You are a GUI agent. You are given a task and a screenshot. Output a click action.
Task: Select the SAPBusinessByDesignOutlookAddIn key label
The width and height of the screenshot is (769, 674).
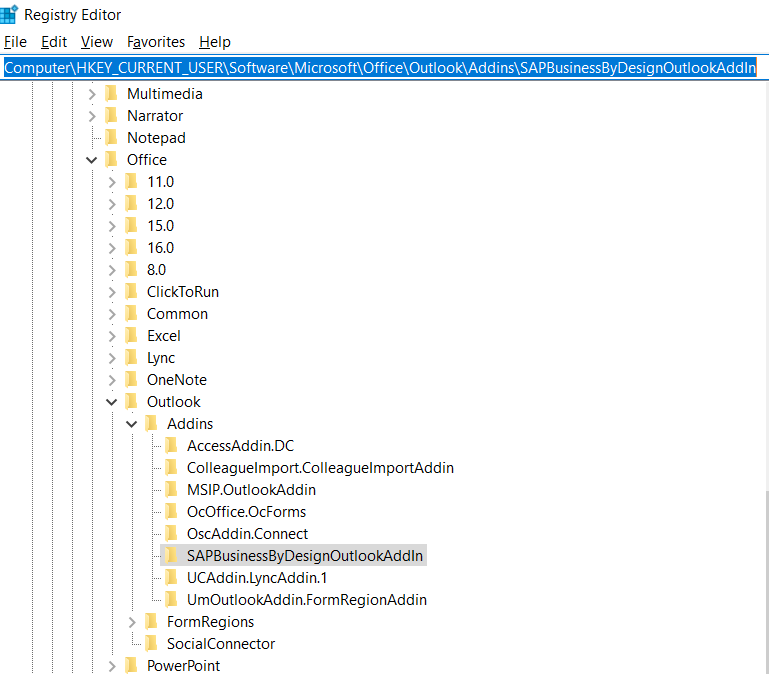tap(305, 556)
